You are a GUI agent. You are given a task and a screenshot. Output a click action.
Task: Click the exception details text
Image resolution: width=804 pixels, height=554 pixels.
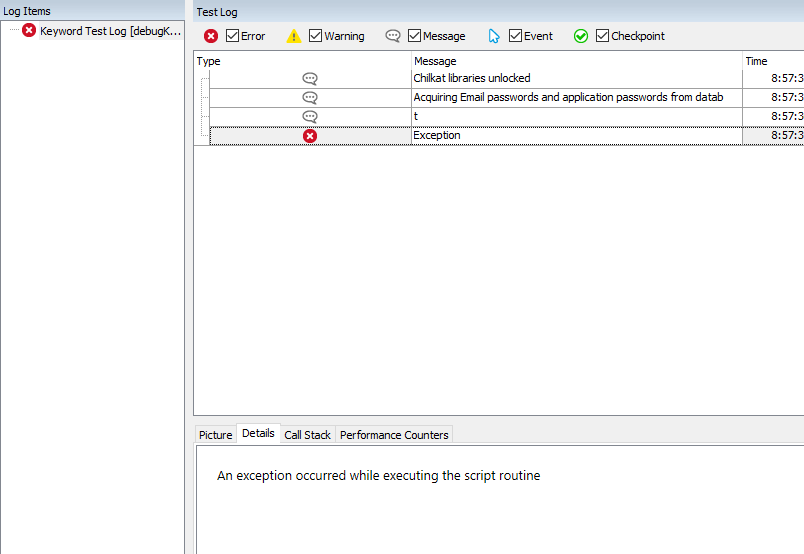(x=378, y=476)
